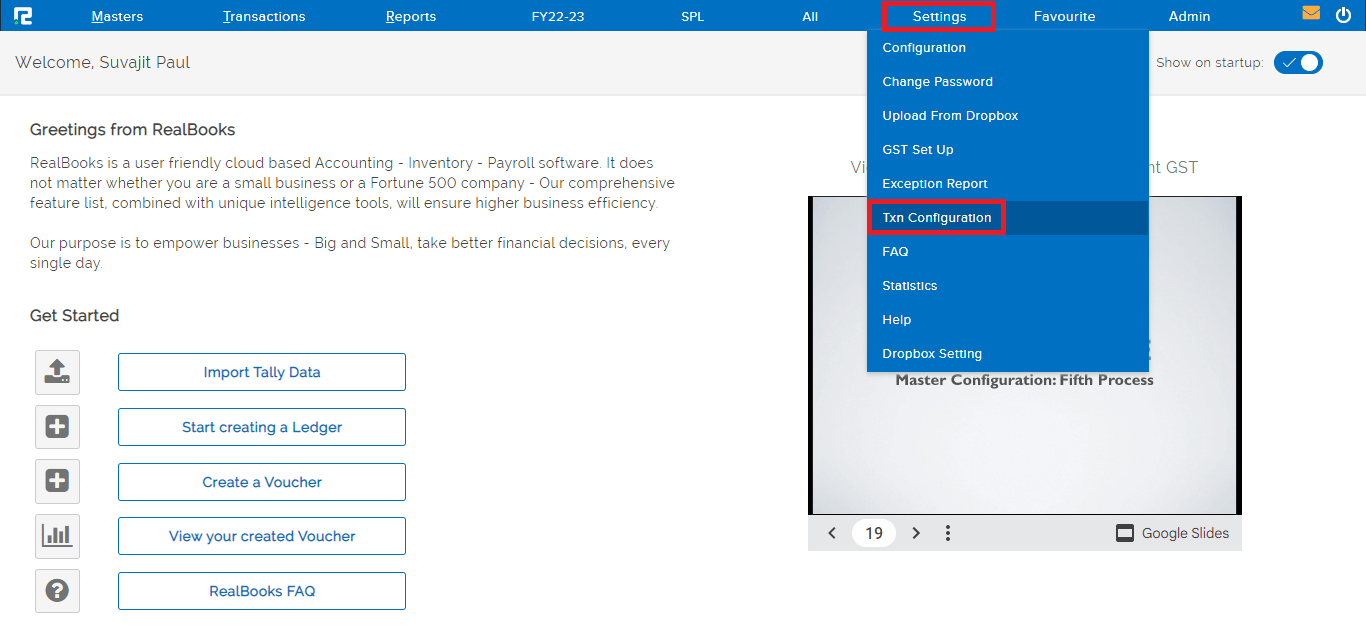Image resolution: width=1366 pixels, height=625 pixels.
Task: Click the plus icon beside Start creating a Ledger
Action: 57,427
